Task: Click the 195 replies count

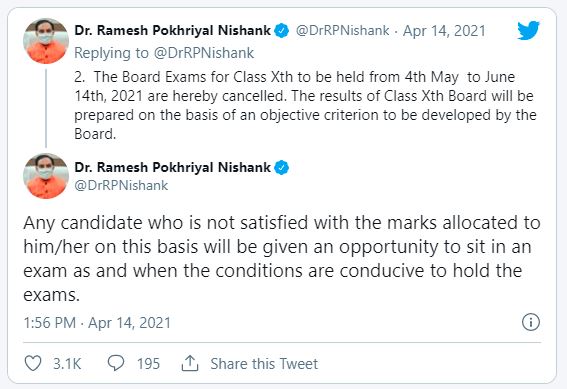Action: (148, 364)
